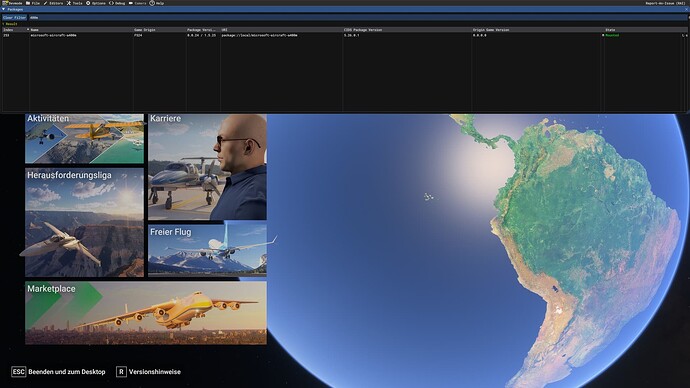Sort by the CIGS Package Version column header
This screenshot has height=388, width=690.
[363, 30]
